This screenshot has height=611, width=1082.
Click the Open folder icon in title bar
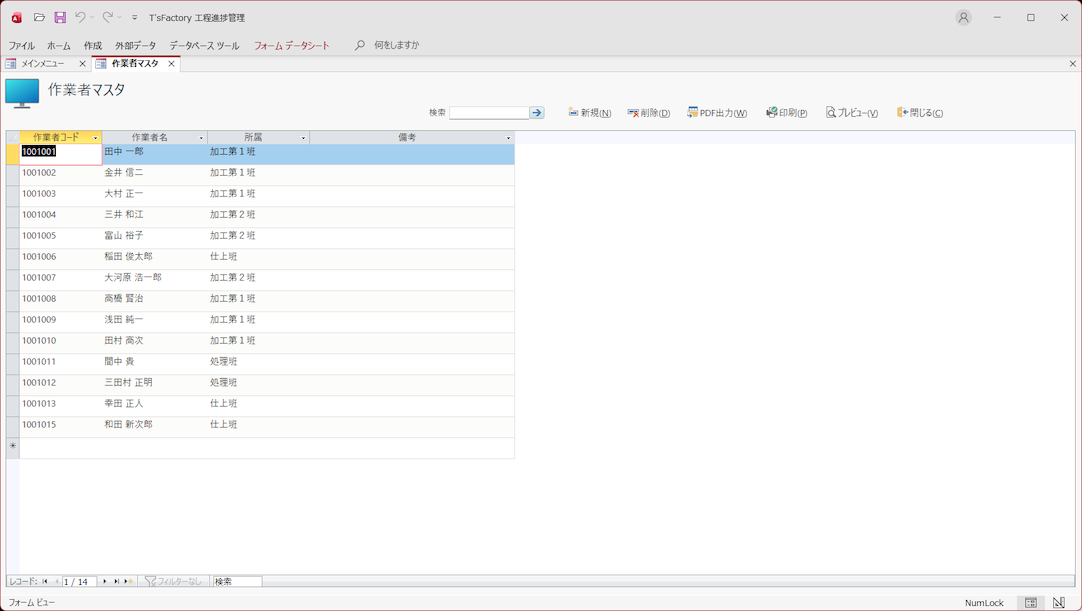(39, 17)
